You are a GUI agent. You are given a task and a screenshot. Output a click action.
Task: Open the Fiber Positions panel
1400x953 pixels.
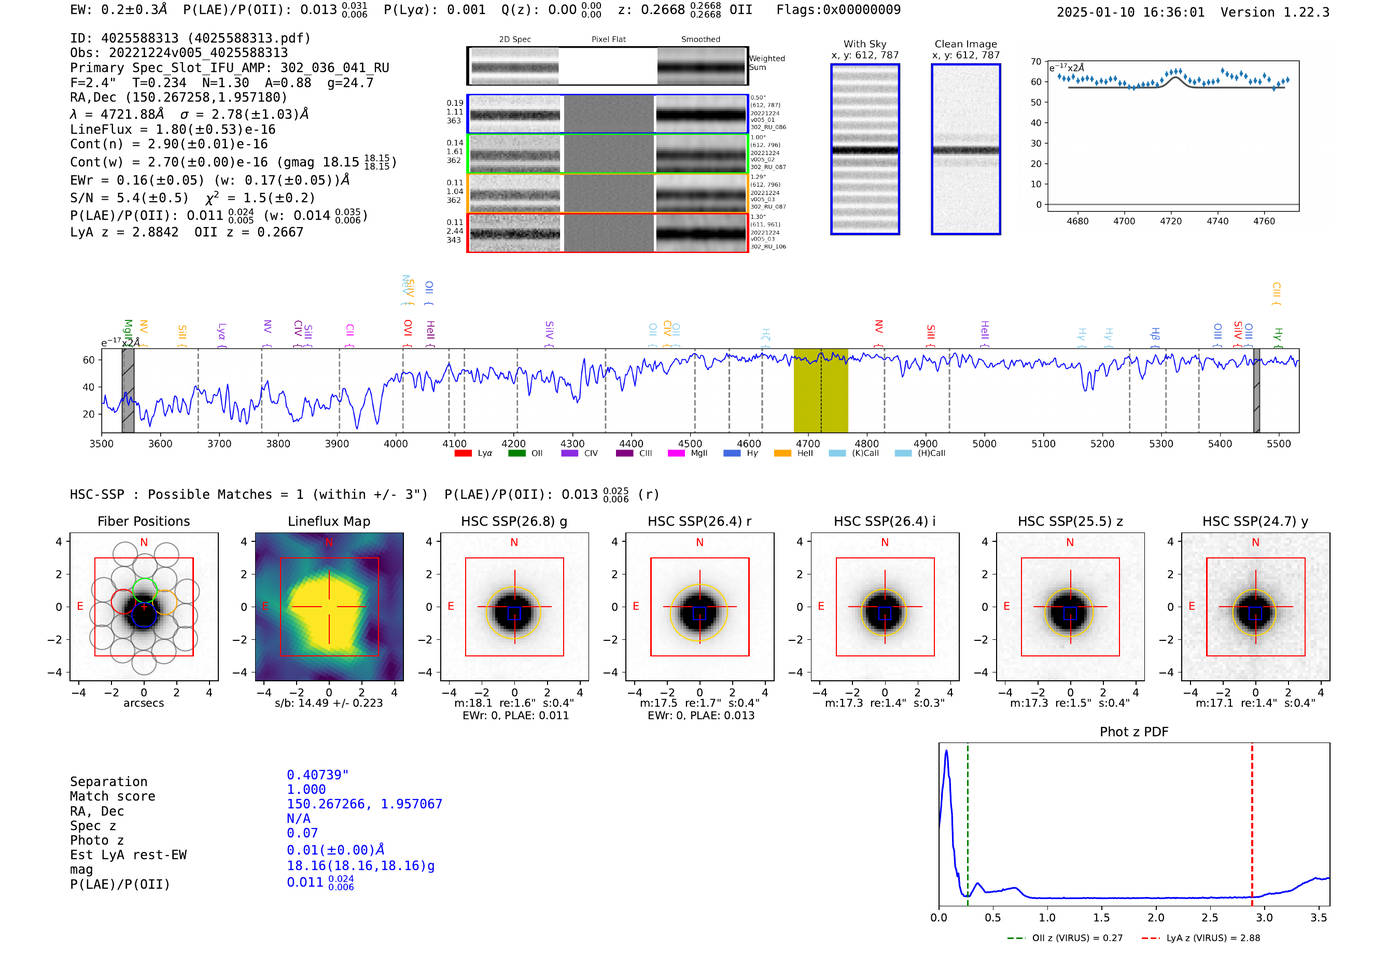coord(144,607)
